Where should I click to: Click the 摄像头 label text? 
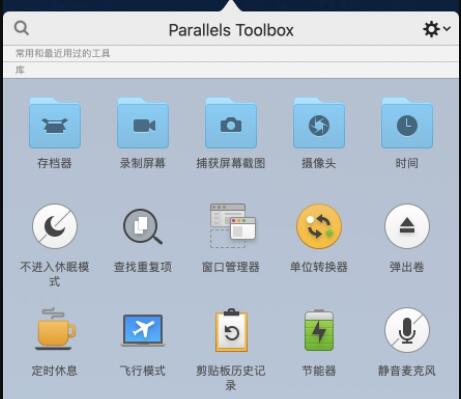coord(319,163)
